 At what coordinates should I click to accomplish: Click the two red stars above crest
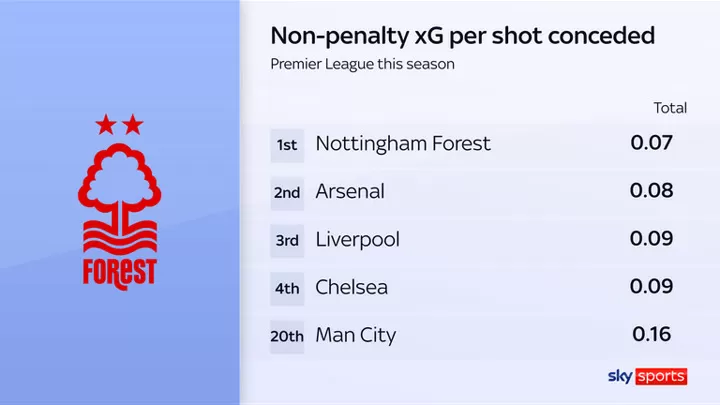click(119, 124)
